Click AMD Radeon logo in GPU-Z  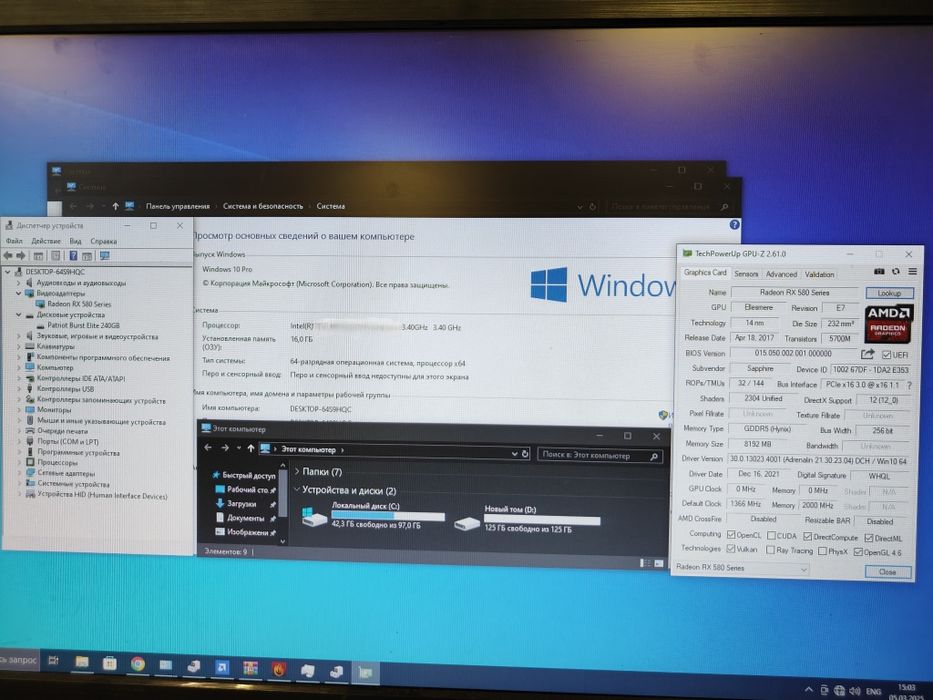888,323
